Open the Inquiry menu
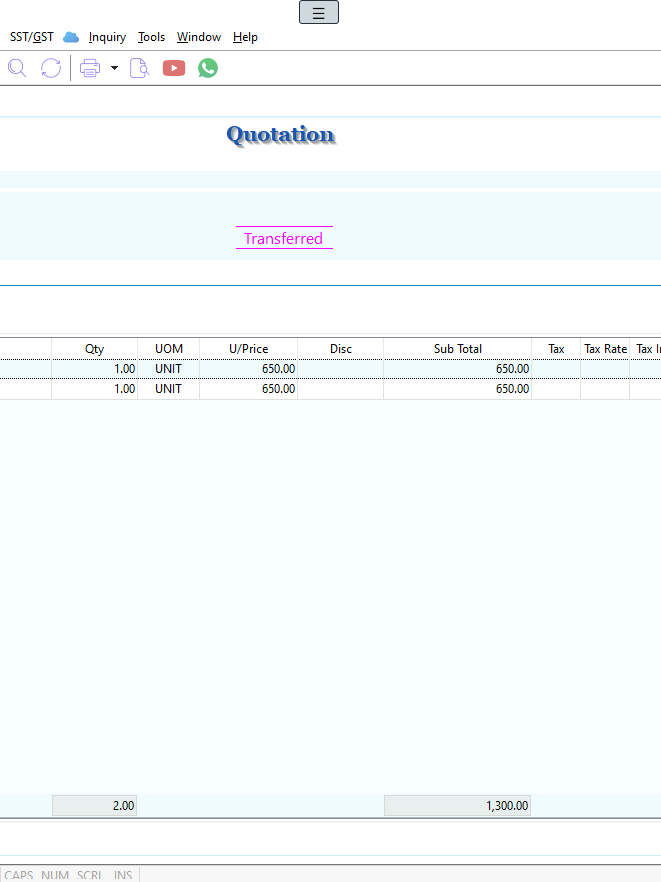Viewport: 661px width, 882px height. click(x=107, y=37)
